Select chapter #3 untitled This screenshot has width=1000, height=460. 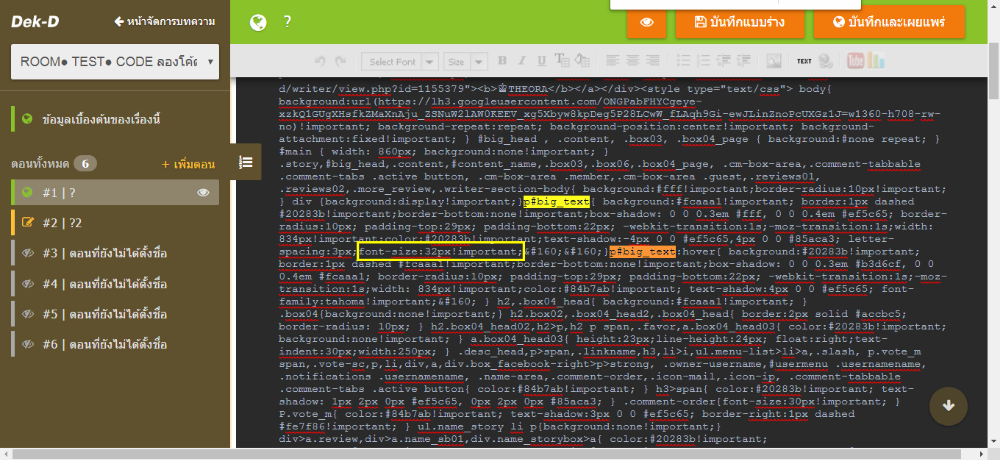coord(115,253)
